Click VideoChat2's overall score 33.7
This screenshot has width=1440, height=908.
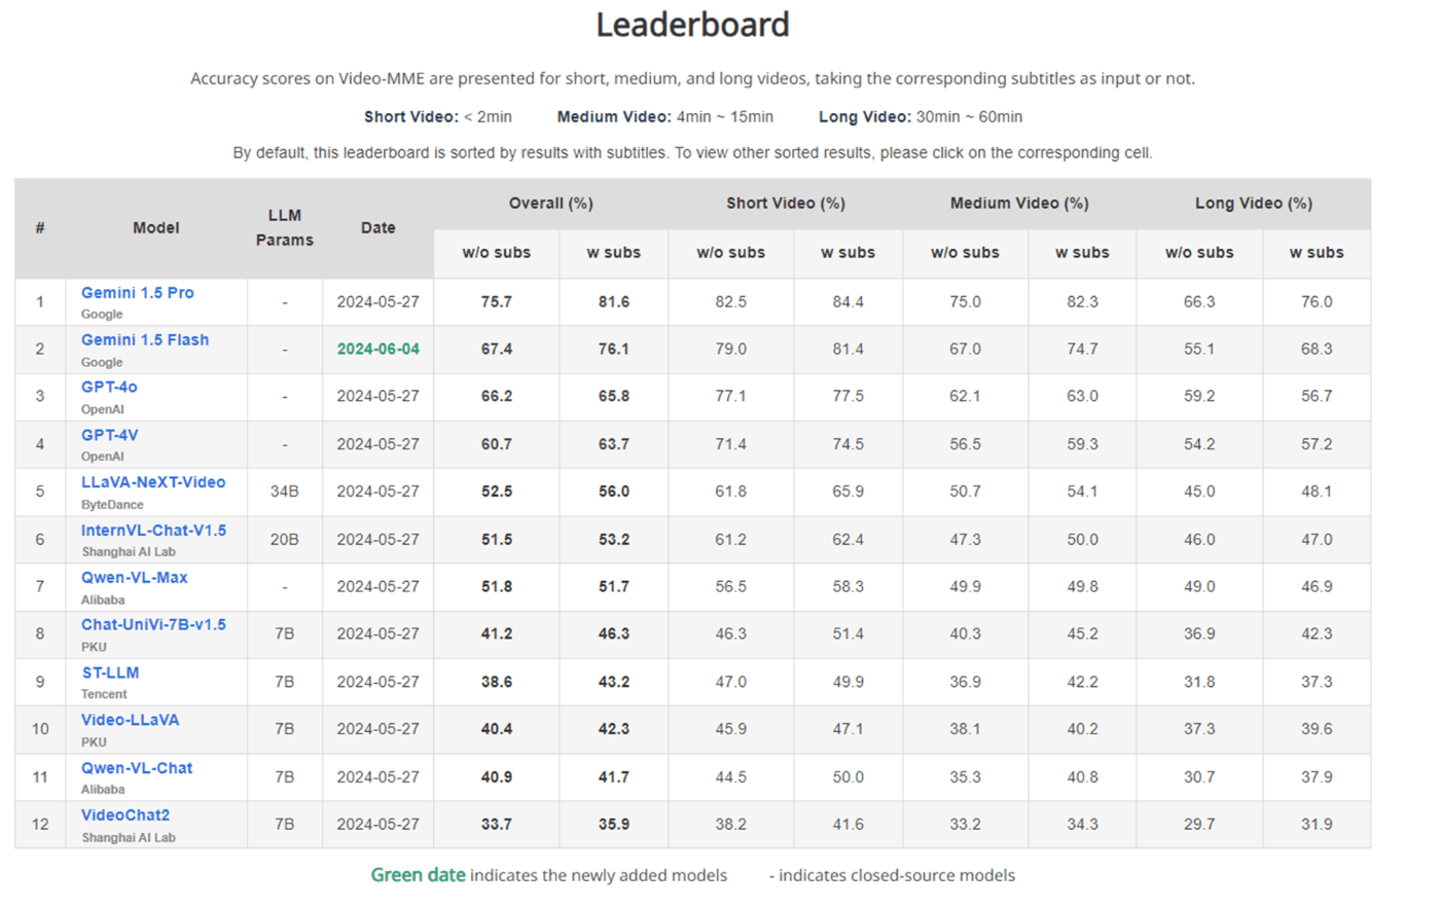pos(496,825)
